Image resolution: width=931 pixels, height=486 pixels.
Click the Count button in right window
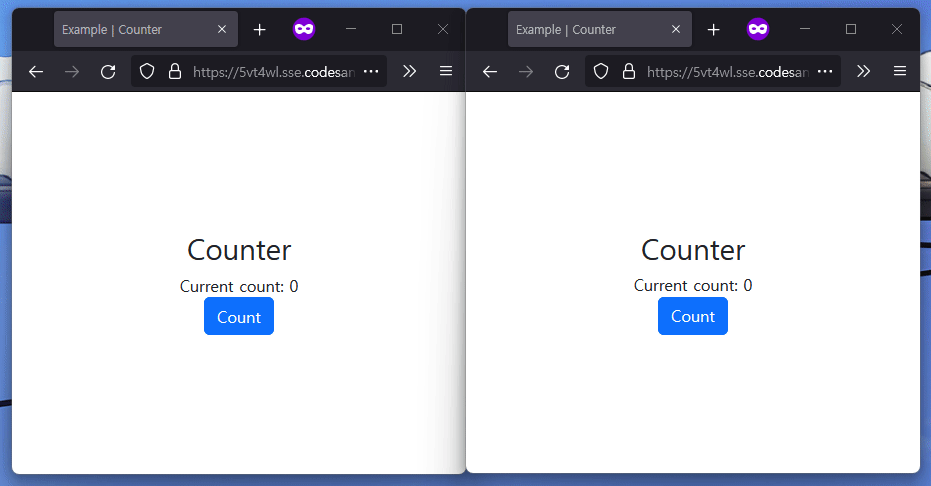pos(692,316)
